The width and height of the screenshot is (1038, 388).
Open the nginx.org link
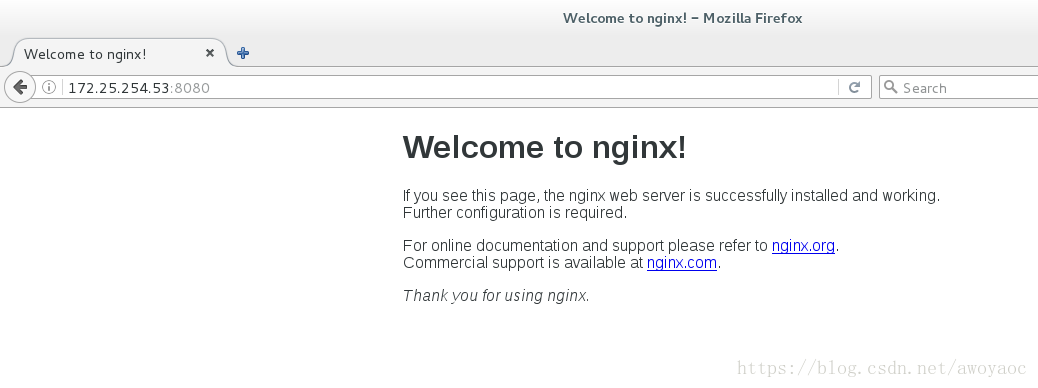[x=803, y=246]
